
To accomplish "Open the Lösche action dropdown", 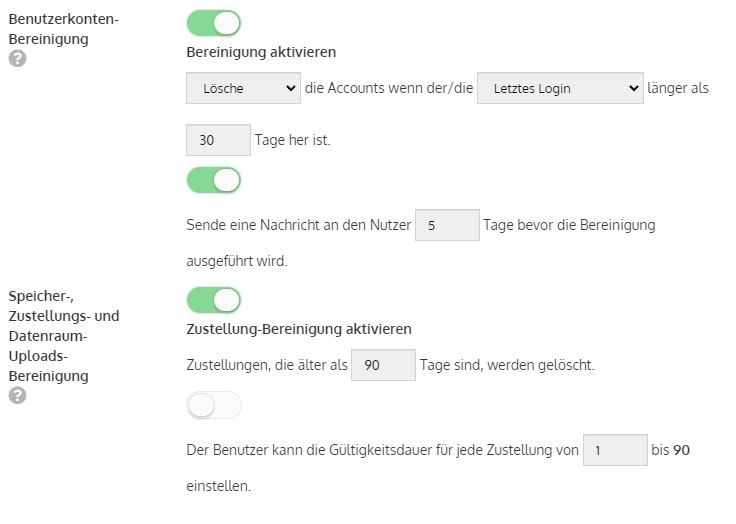I will [x=243, y=88].
